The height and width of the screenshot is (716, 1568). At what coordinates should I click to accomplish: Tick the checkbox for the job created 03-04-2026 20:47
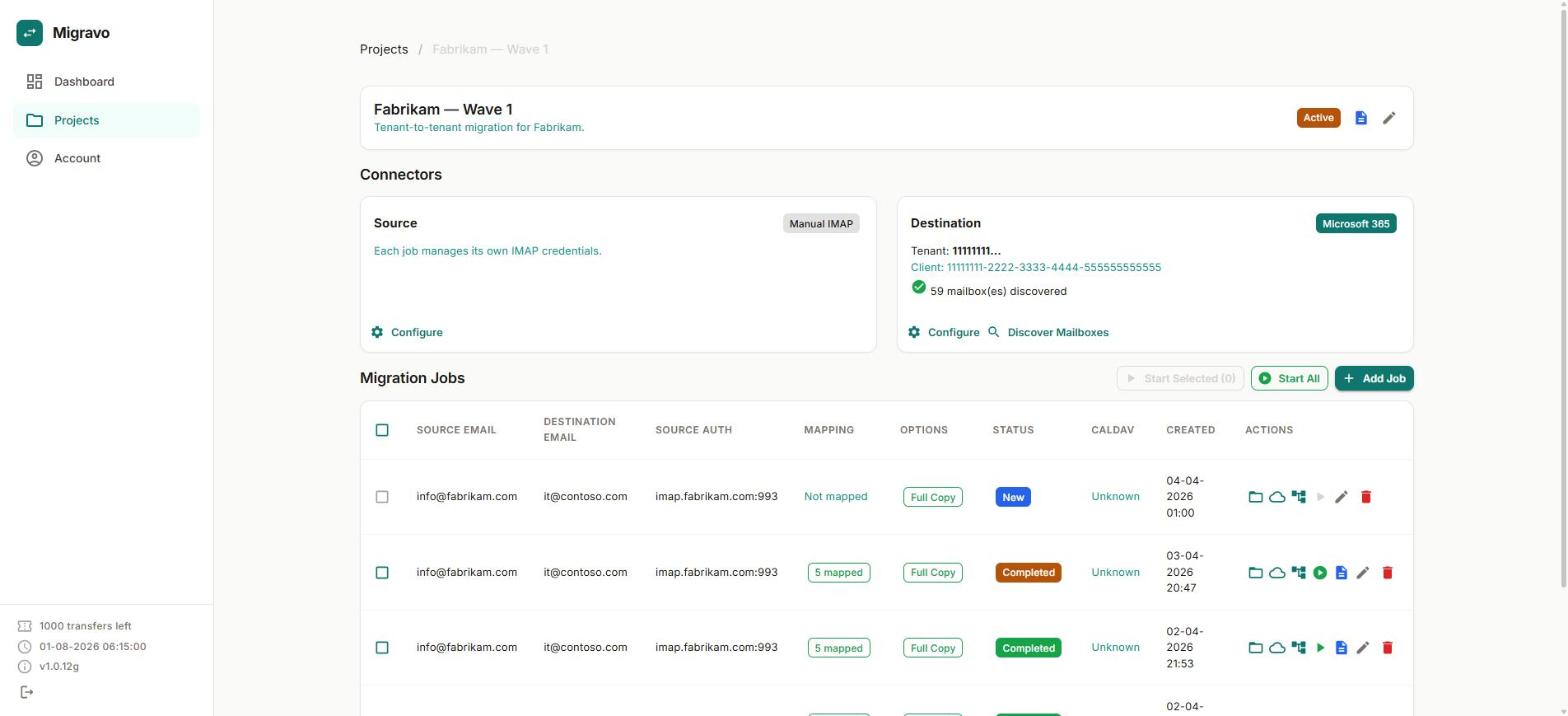pyautogui.click(x=382, y=573)
